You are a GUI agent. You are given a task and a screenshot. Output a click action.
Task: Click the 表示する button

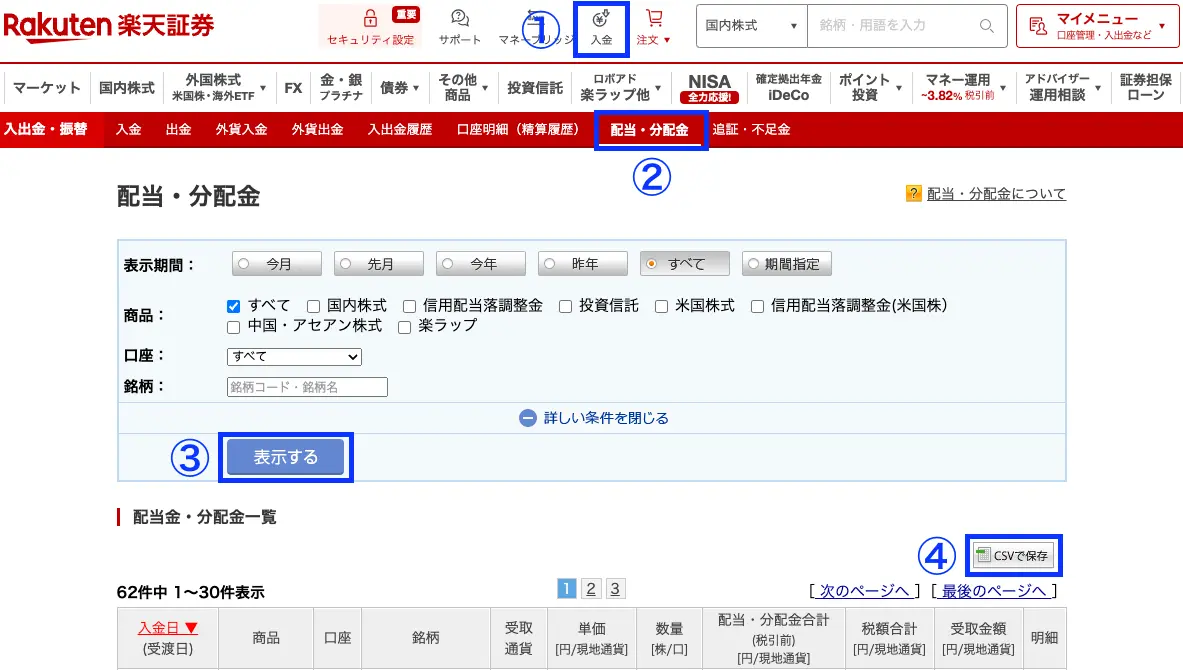click(285, 457)
